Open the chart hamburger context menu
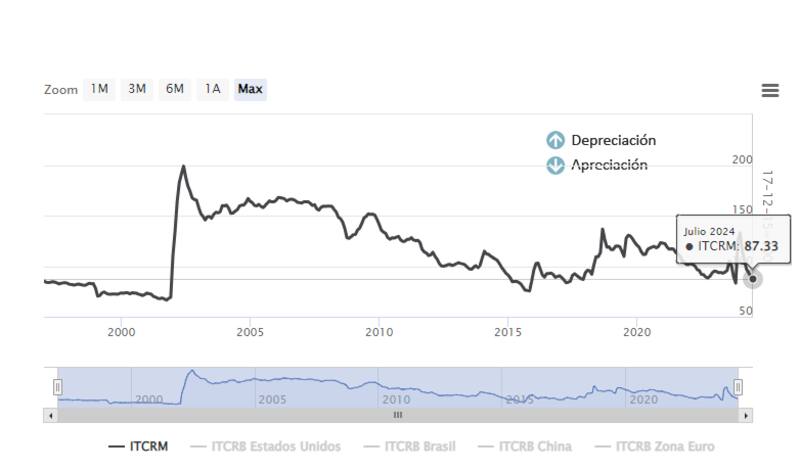This screenshot has width=800, height=470. [x=770, y=90]
